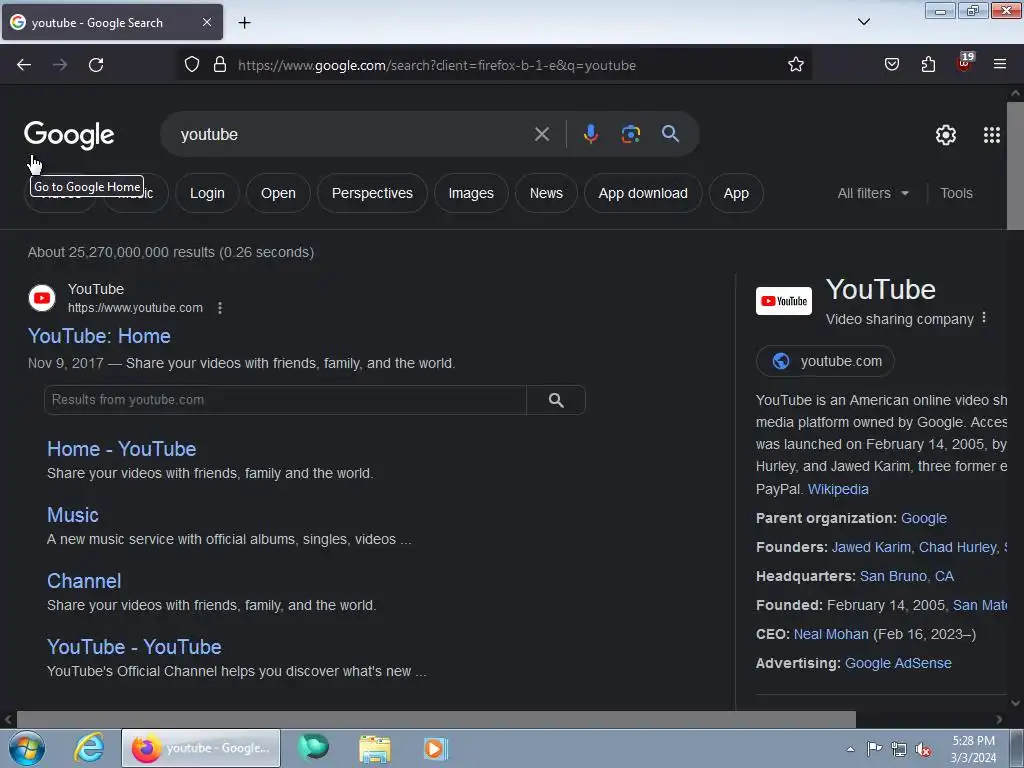
Task: Open the Wikipedia source link
Action: pos(838,489)
